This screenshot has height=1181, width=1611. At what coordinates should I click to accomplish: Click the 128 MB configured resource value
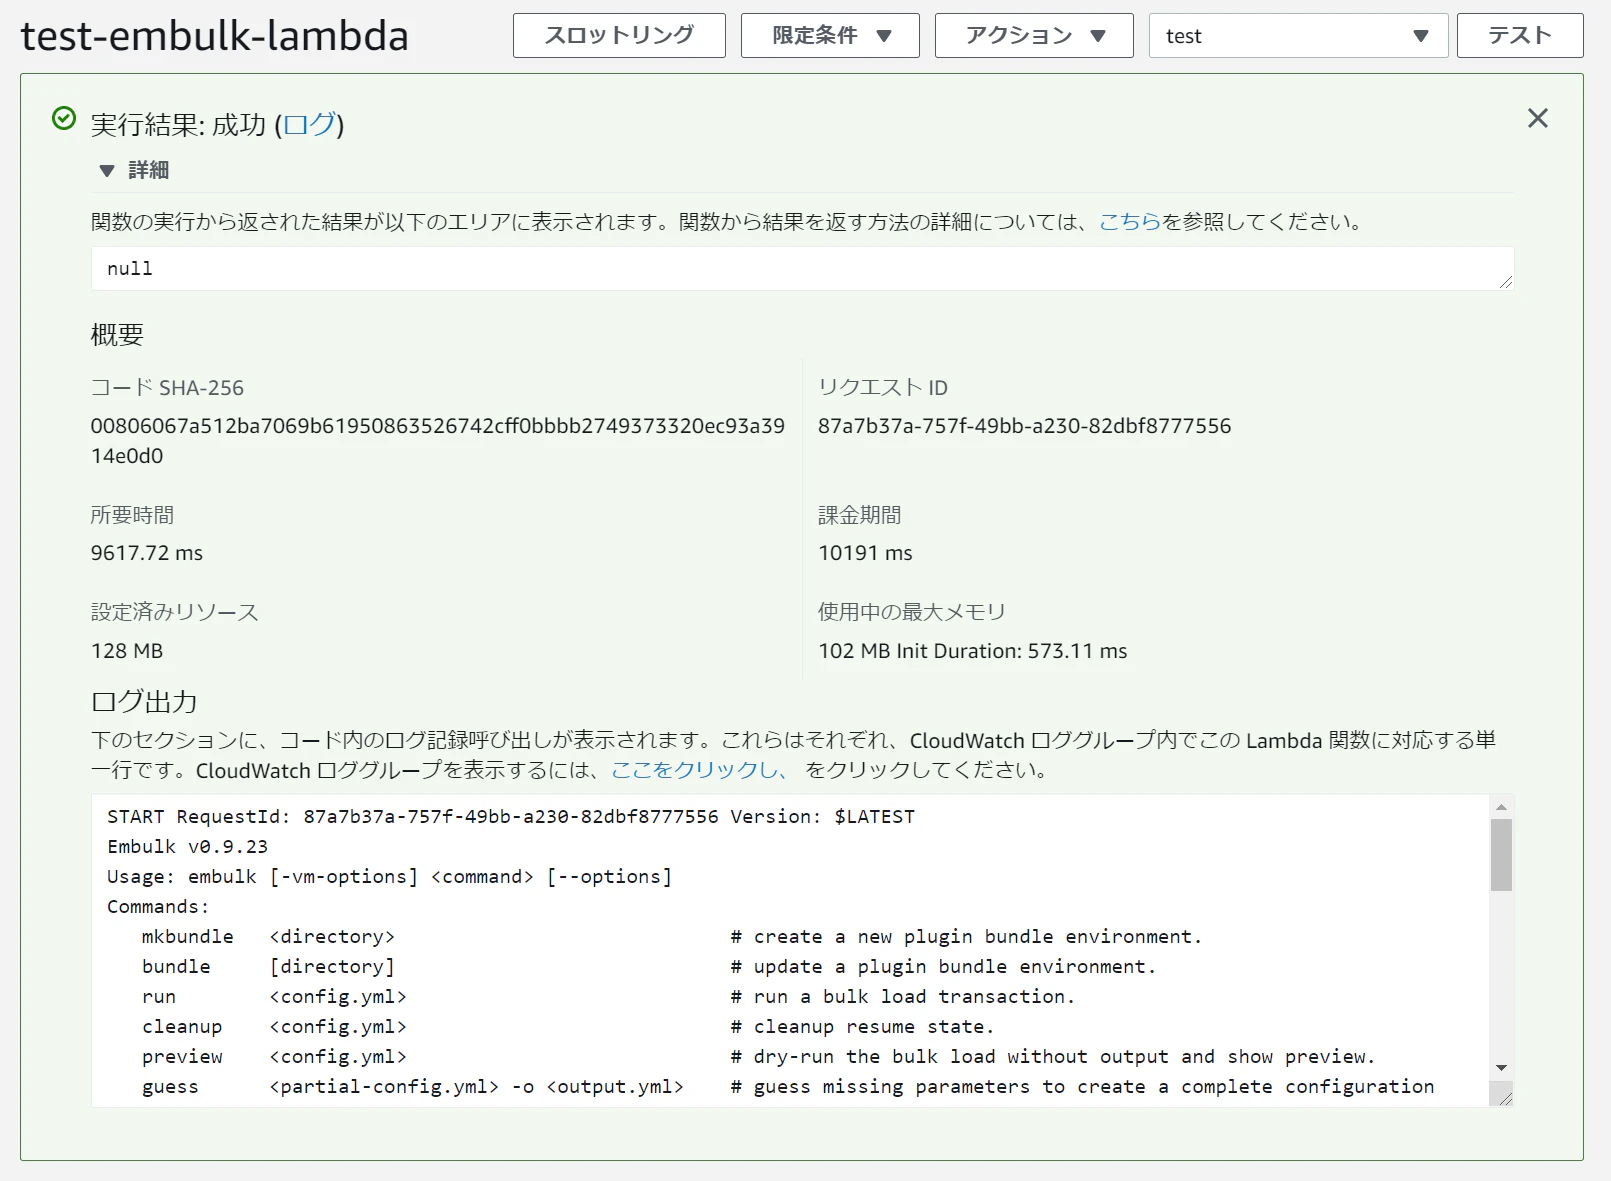(127, 651)
